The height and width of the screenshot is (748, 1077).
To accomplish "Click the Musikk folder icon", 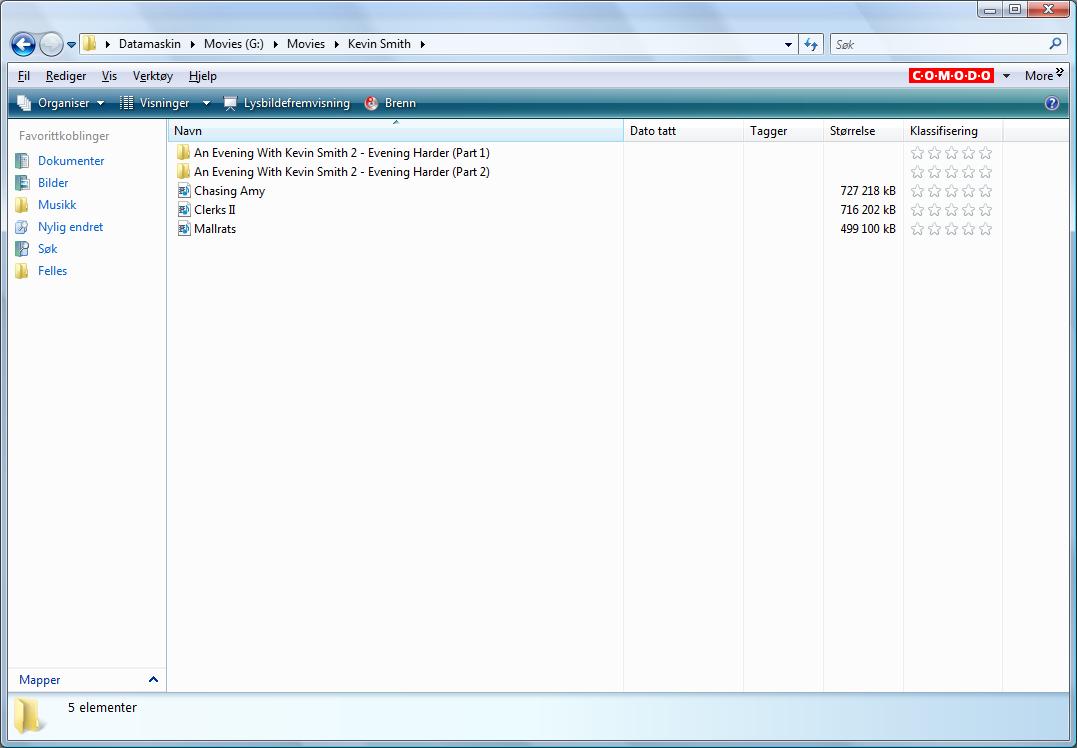I will [22, 205].
